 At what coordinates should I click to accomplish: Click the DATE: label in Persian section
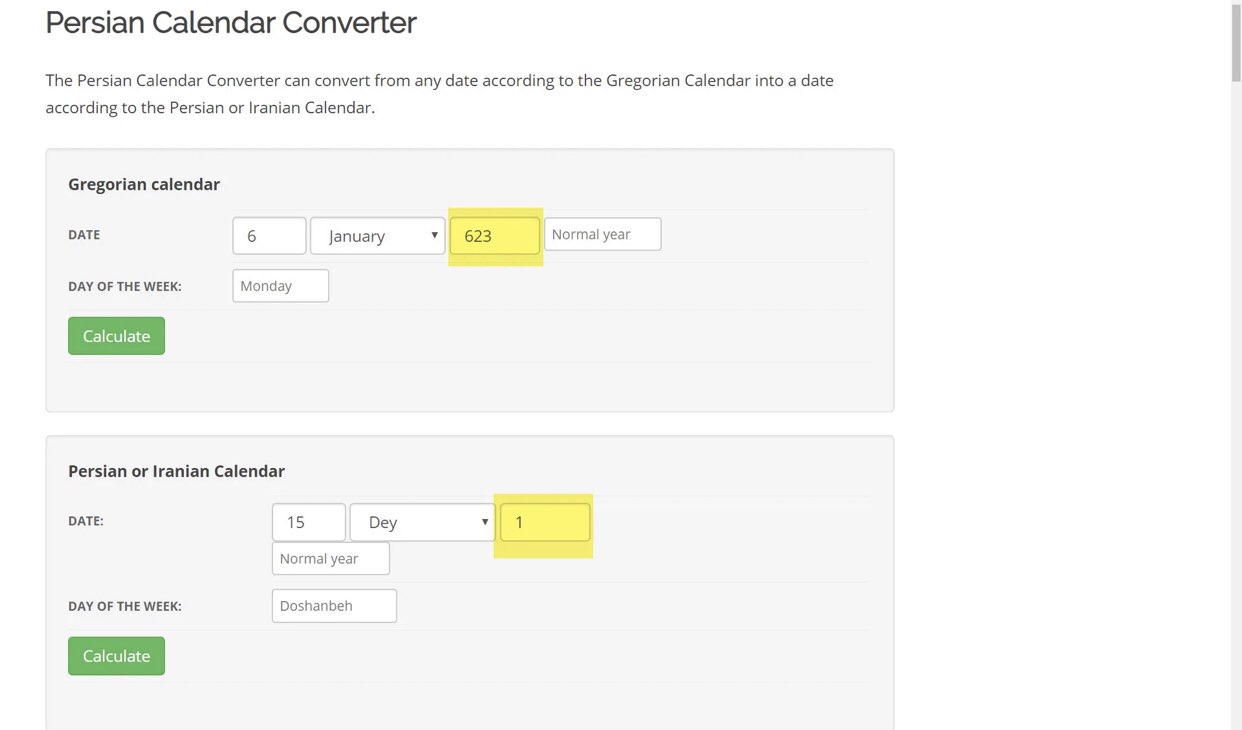[x=86, y=521]
